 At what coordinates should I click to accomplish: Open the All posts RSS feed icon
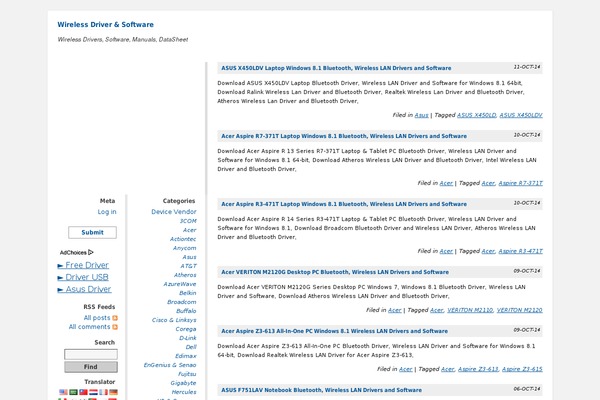pyautogui.click(x=115, y=318)
